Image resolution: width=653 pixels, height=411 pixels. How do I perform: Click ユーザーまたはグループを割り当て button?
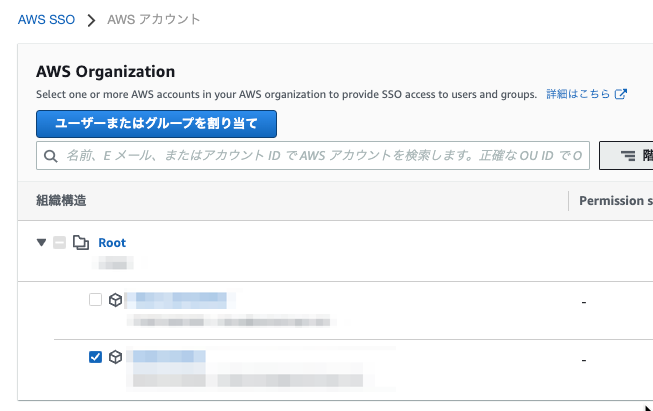[156, 124]
